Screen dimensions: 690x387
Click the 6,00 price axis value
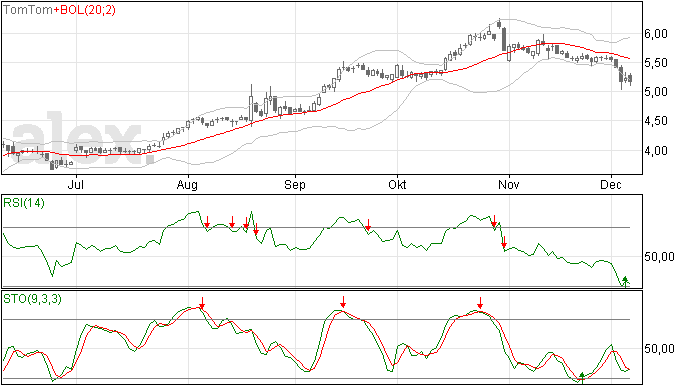[656, 34]
